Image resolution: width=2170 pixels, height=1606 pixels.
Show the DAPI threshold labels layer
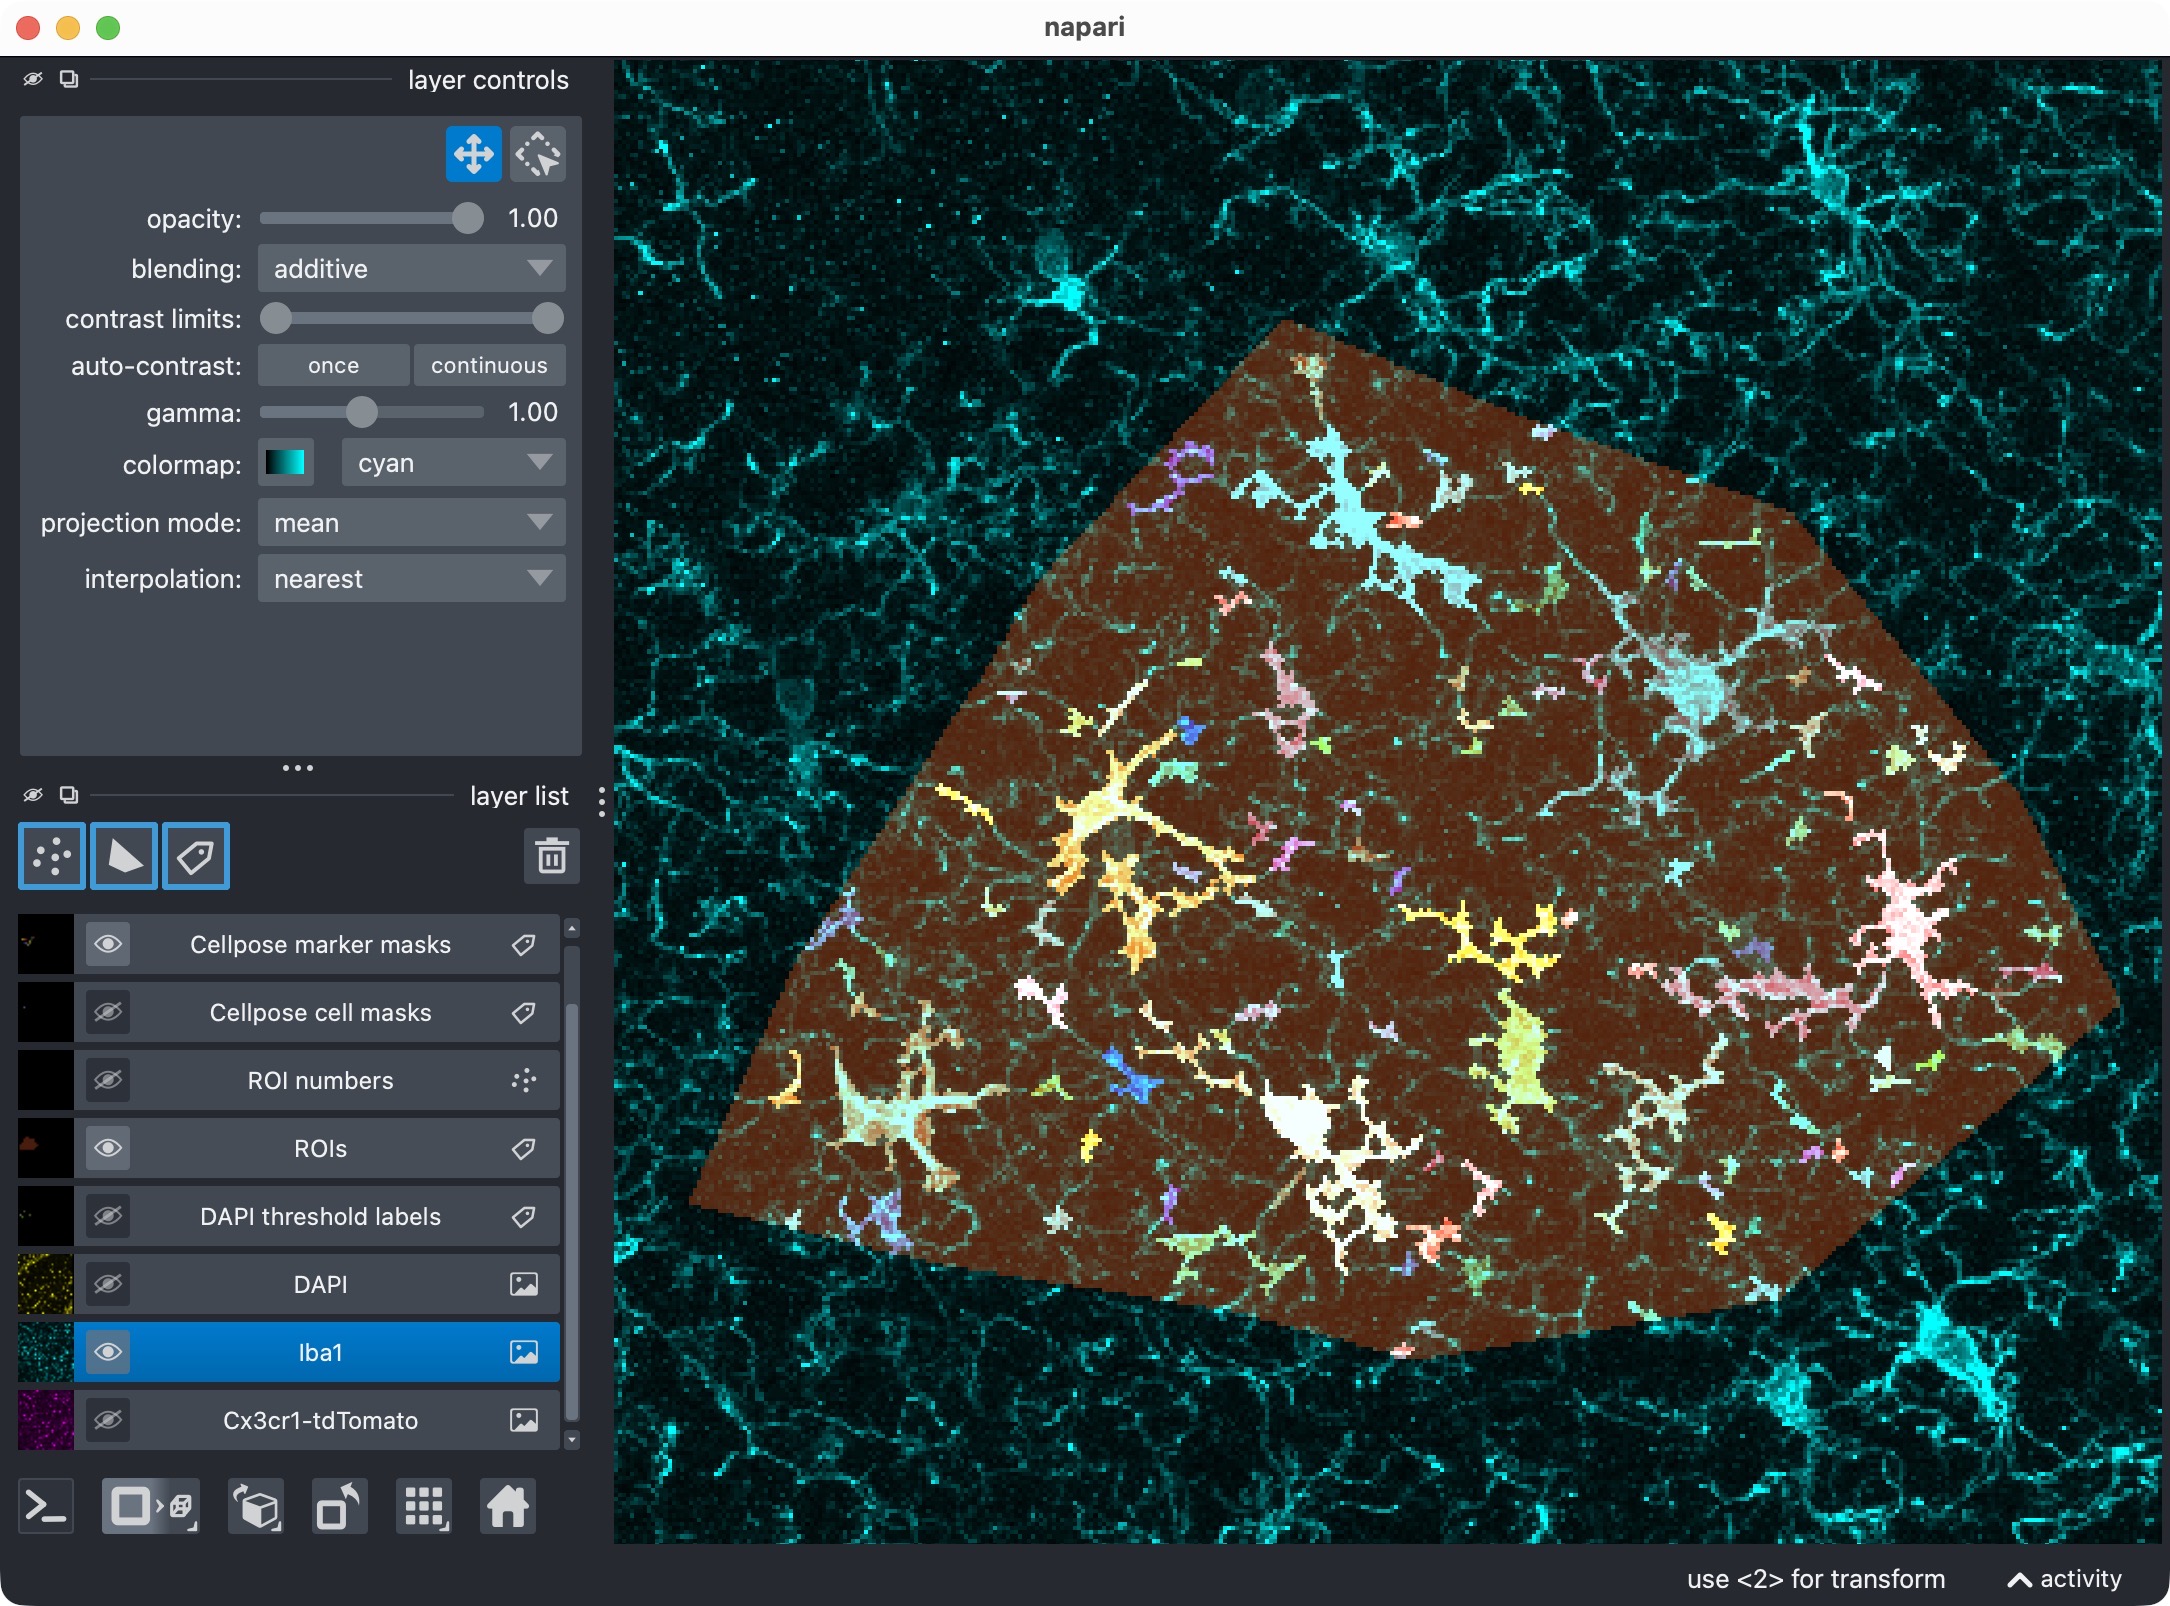[108, 1217]
